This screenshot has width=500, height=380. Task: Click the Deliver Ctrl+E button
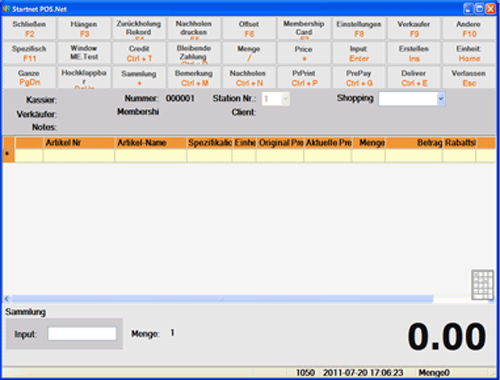pyautogui.click(x=414, y=78)
